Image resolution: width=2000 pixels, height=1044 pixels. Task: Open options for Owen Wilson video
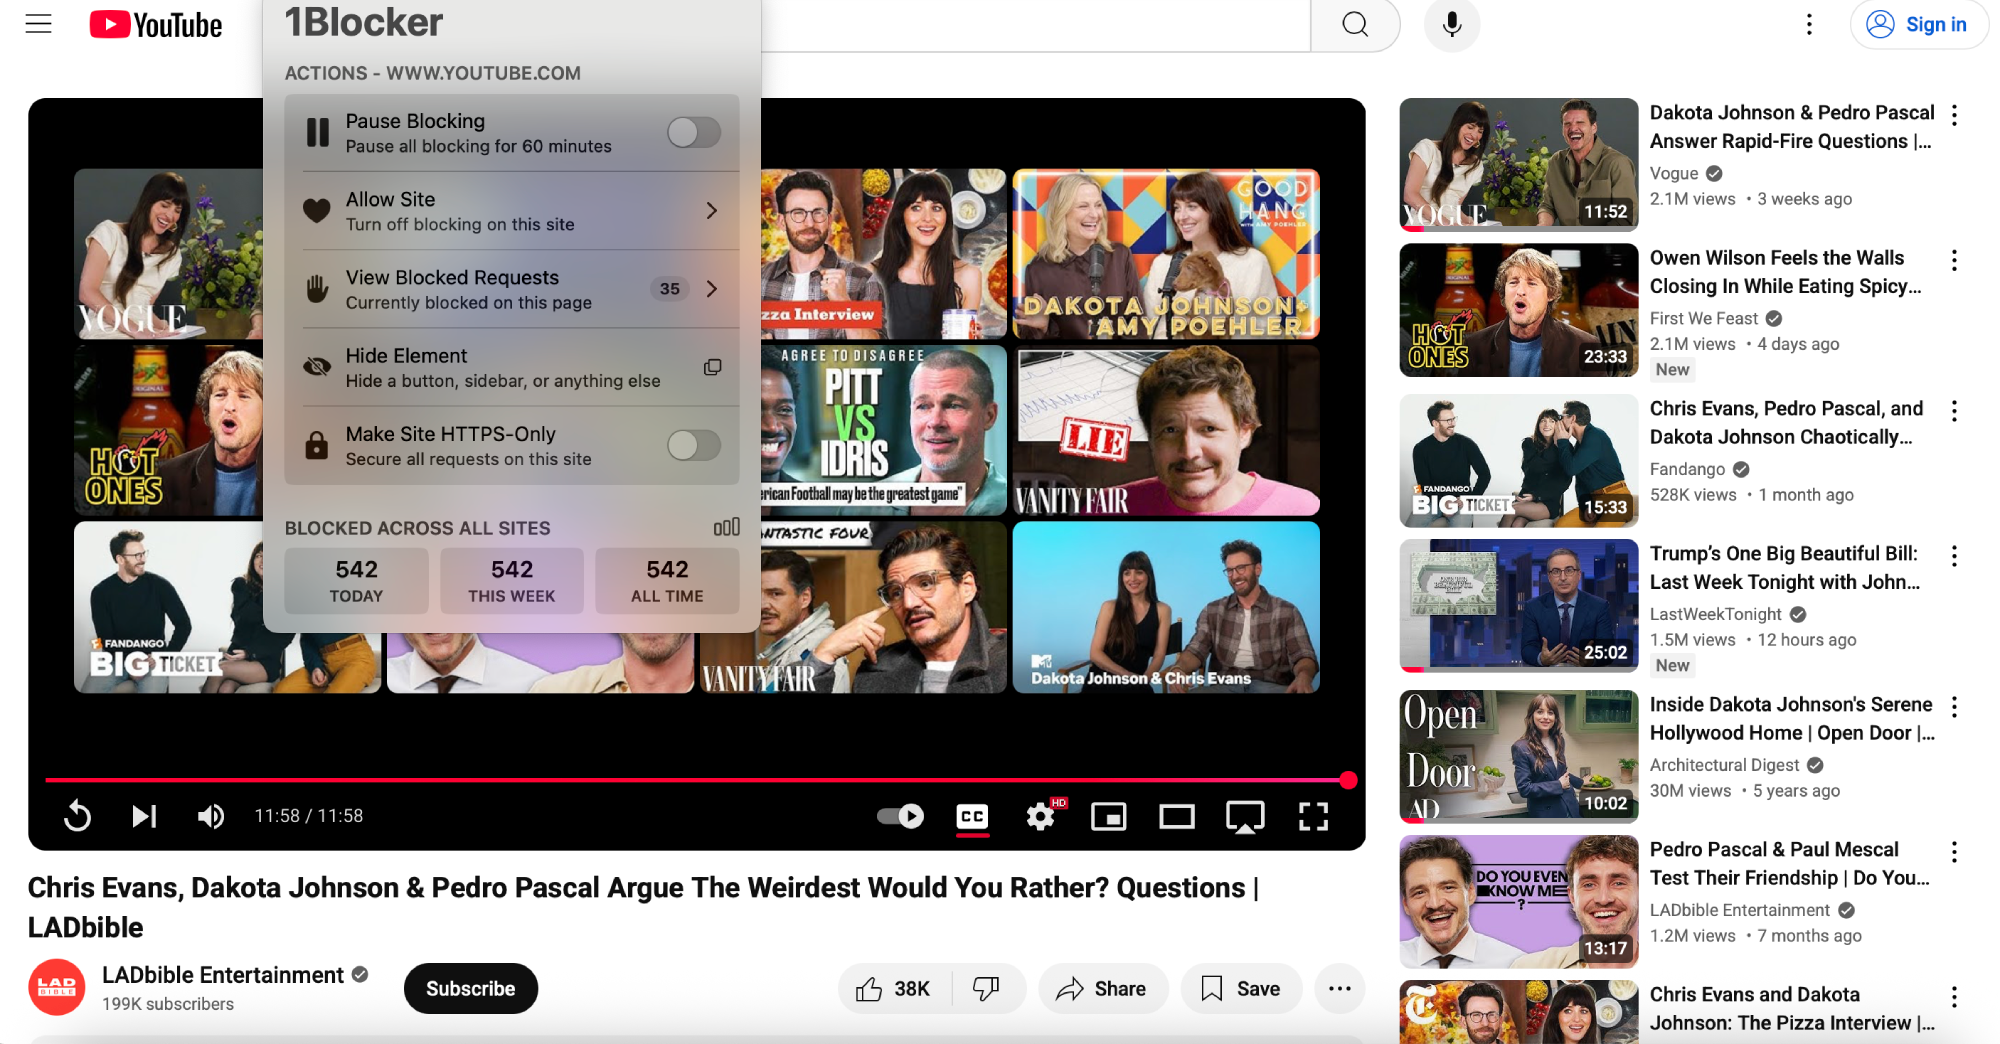coord(1954,260)
